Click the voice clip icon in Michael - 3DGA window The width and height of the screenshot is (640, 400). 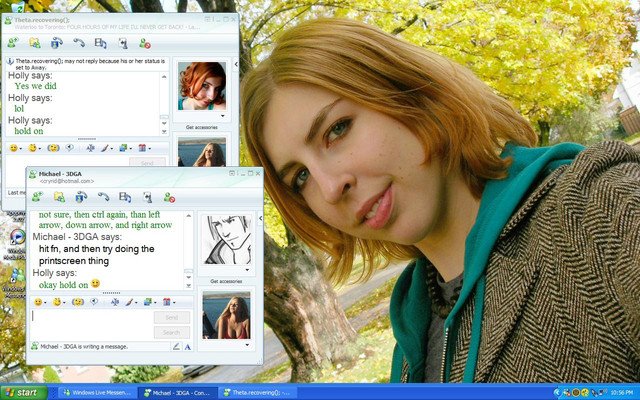[94, 302]
